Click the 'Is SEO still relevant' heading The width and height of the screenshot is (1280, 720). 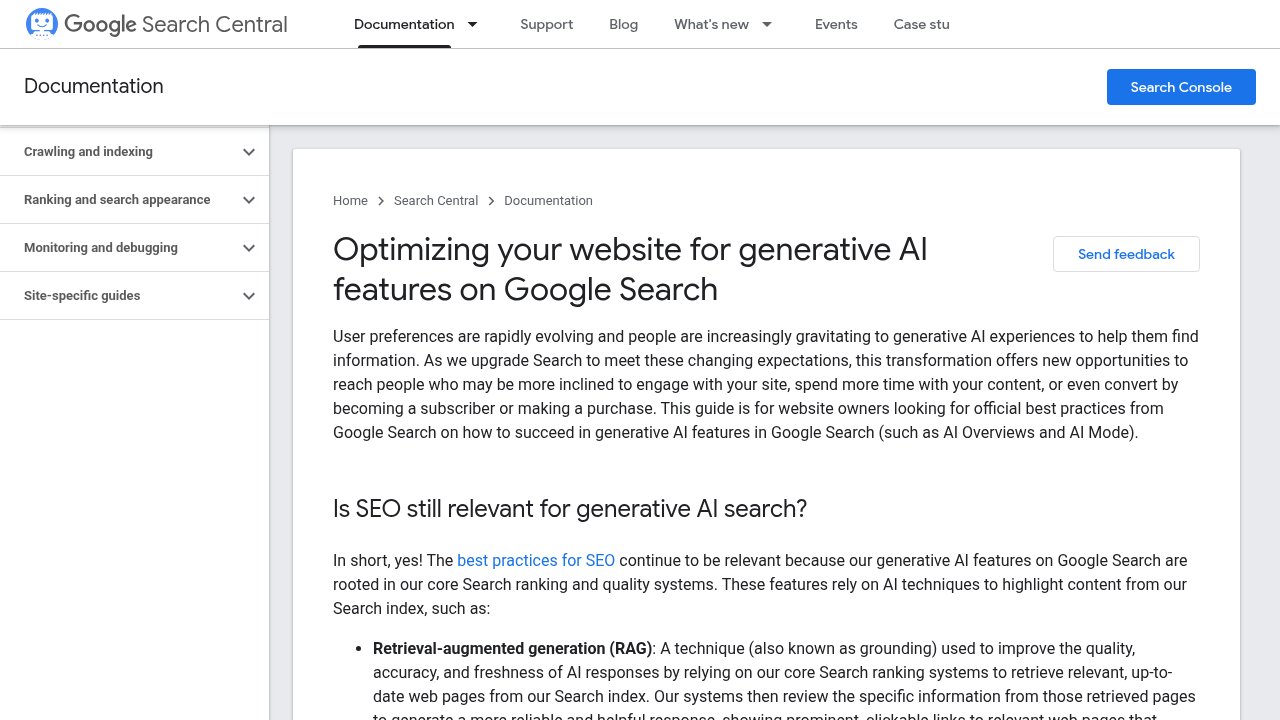click(570, 508)
